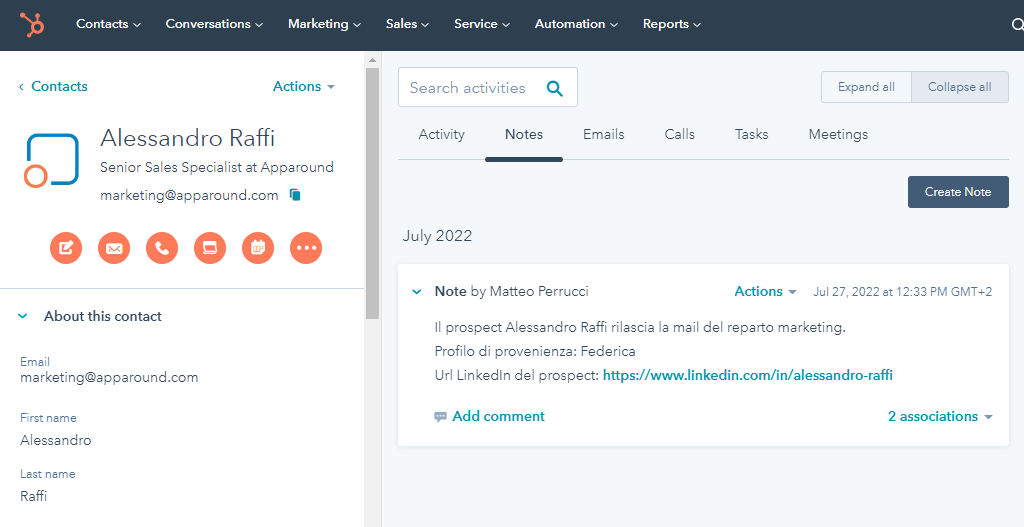Click the left panel vertical scrollbar
1024x527 pixels.
(x=372, y=190)
